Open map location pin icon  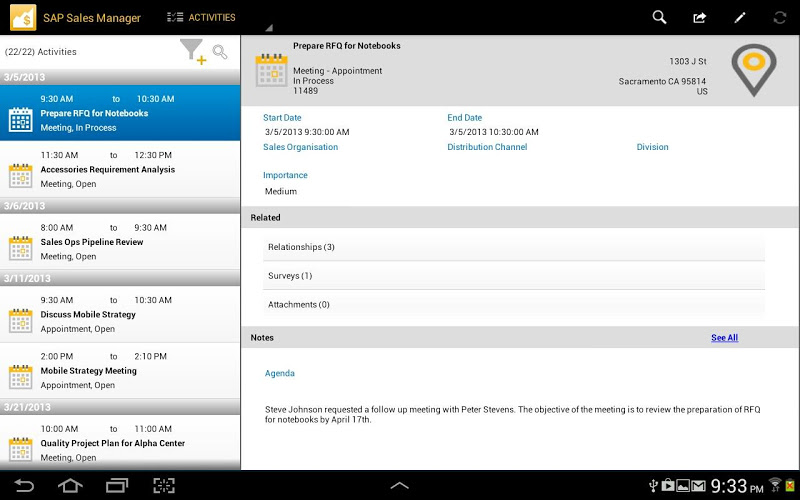point(754,70)
